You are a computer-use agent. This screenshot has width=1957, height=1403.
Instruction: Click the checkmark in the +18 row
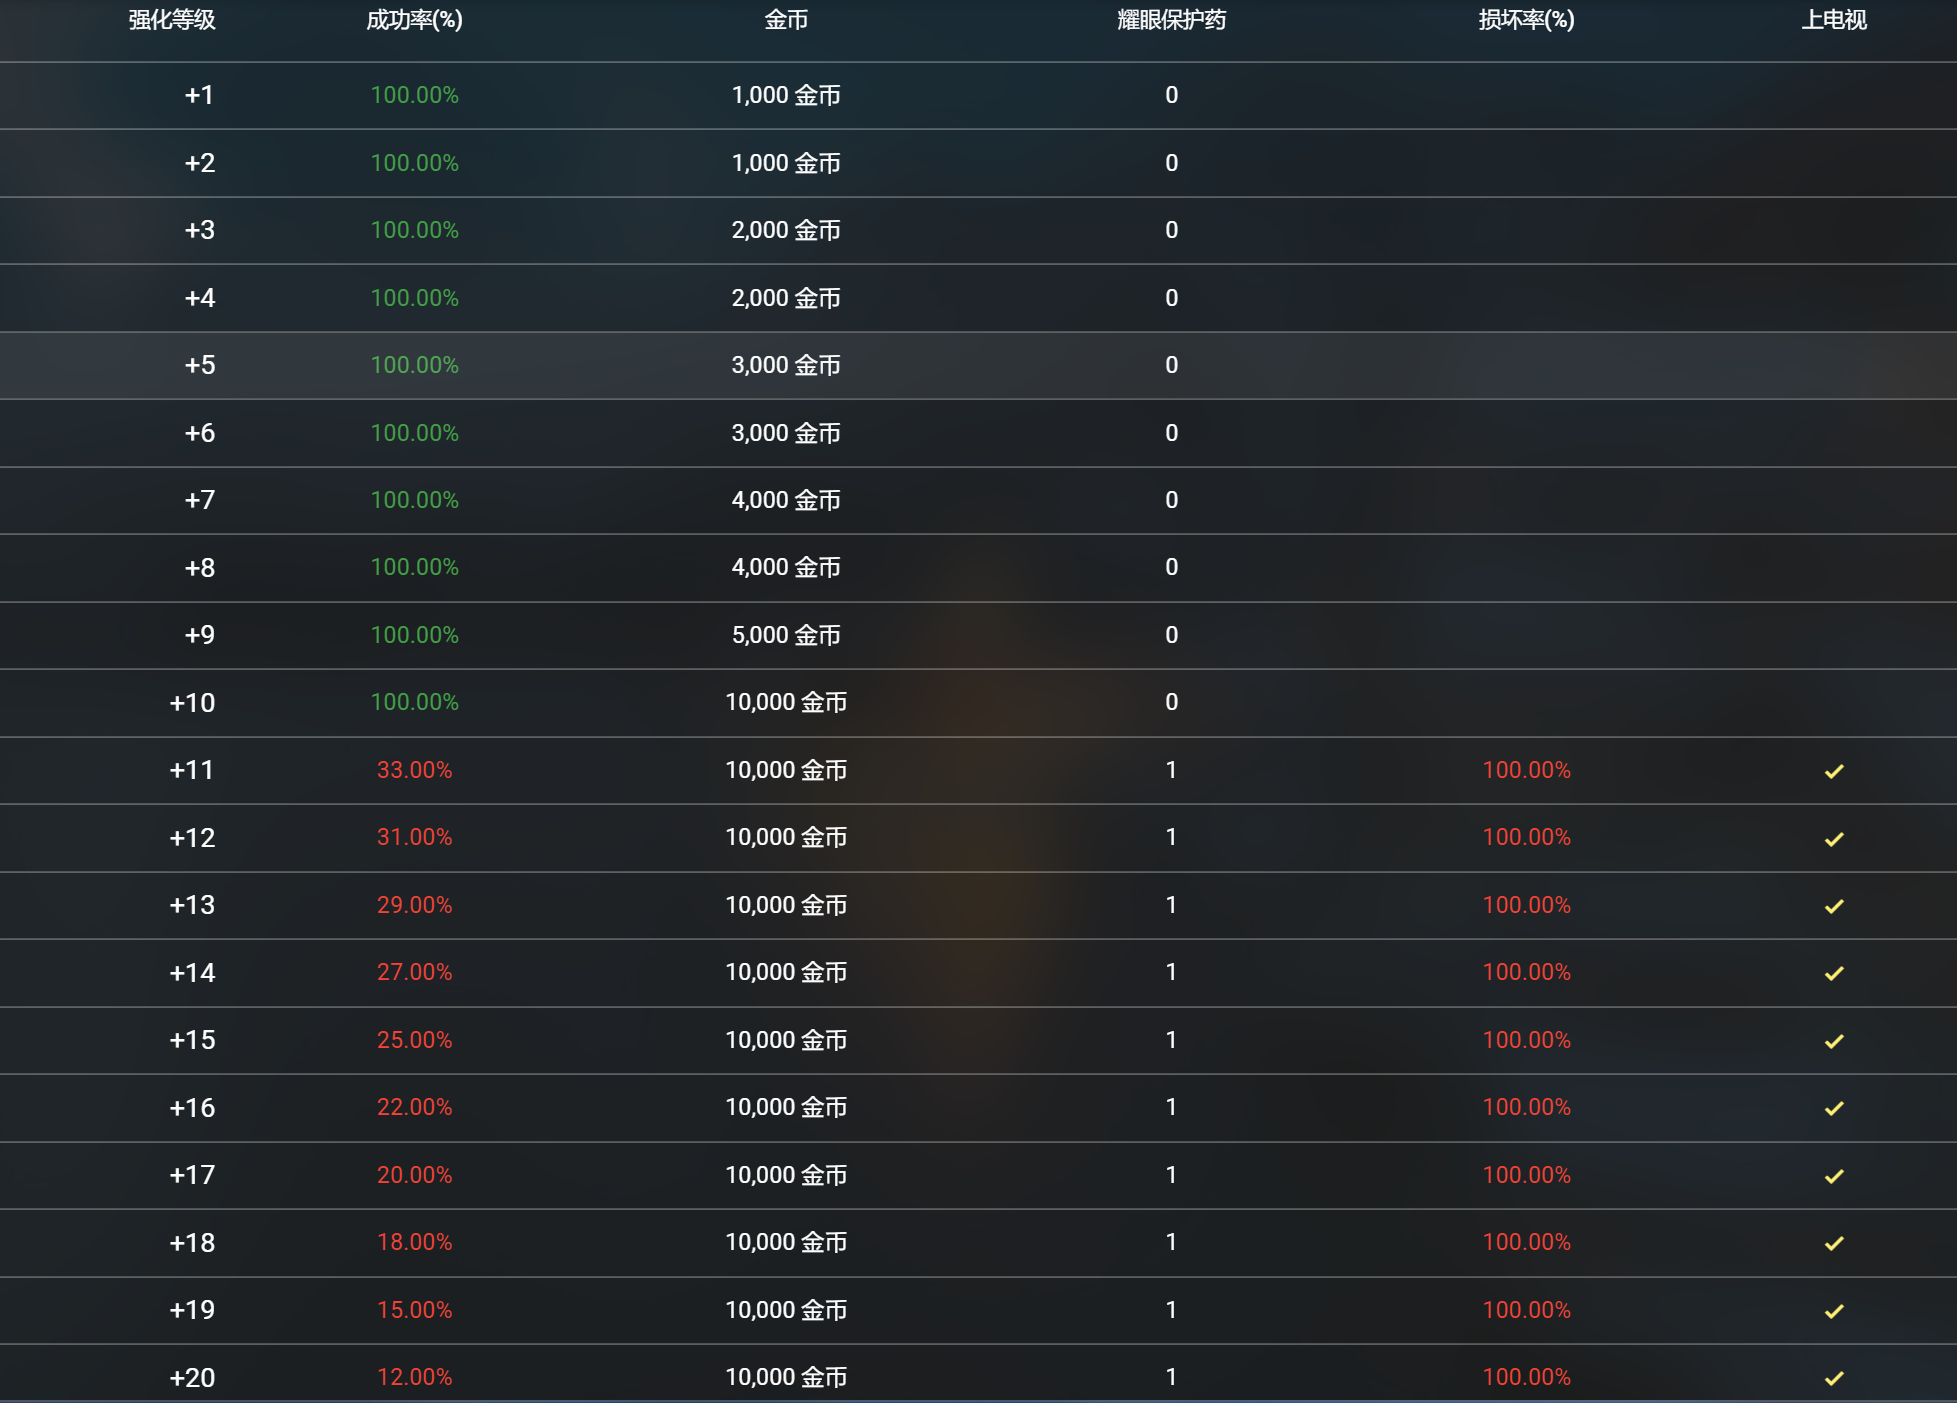[x=1833, y=1243]
